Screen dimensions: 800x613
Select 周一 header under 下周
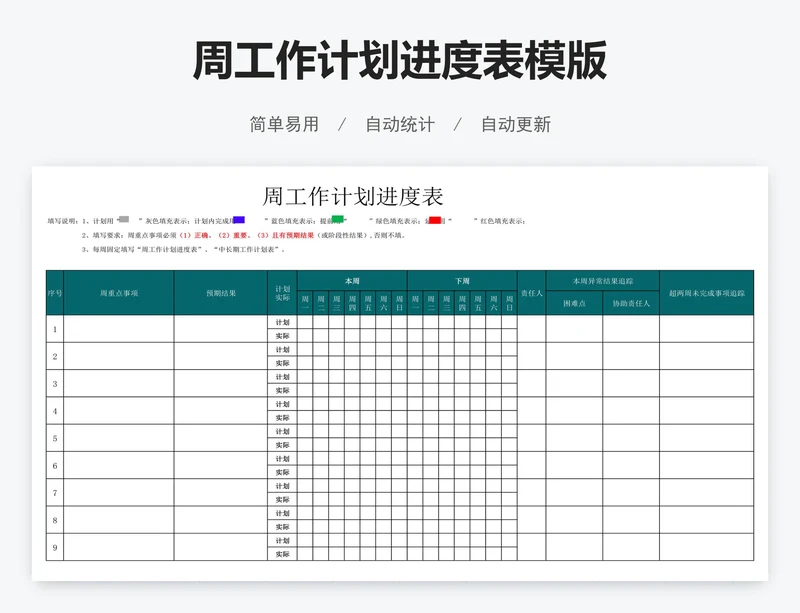(415, 303)
